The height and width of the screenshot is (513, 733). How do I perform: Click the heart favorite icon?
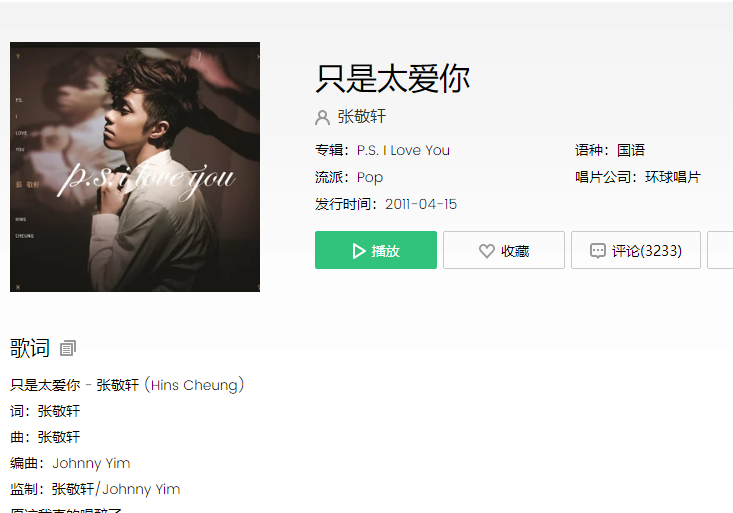coord(487,251)
